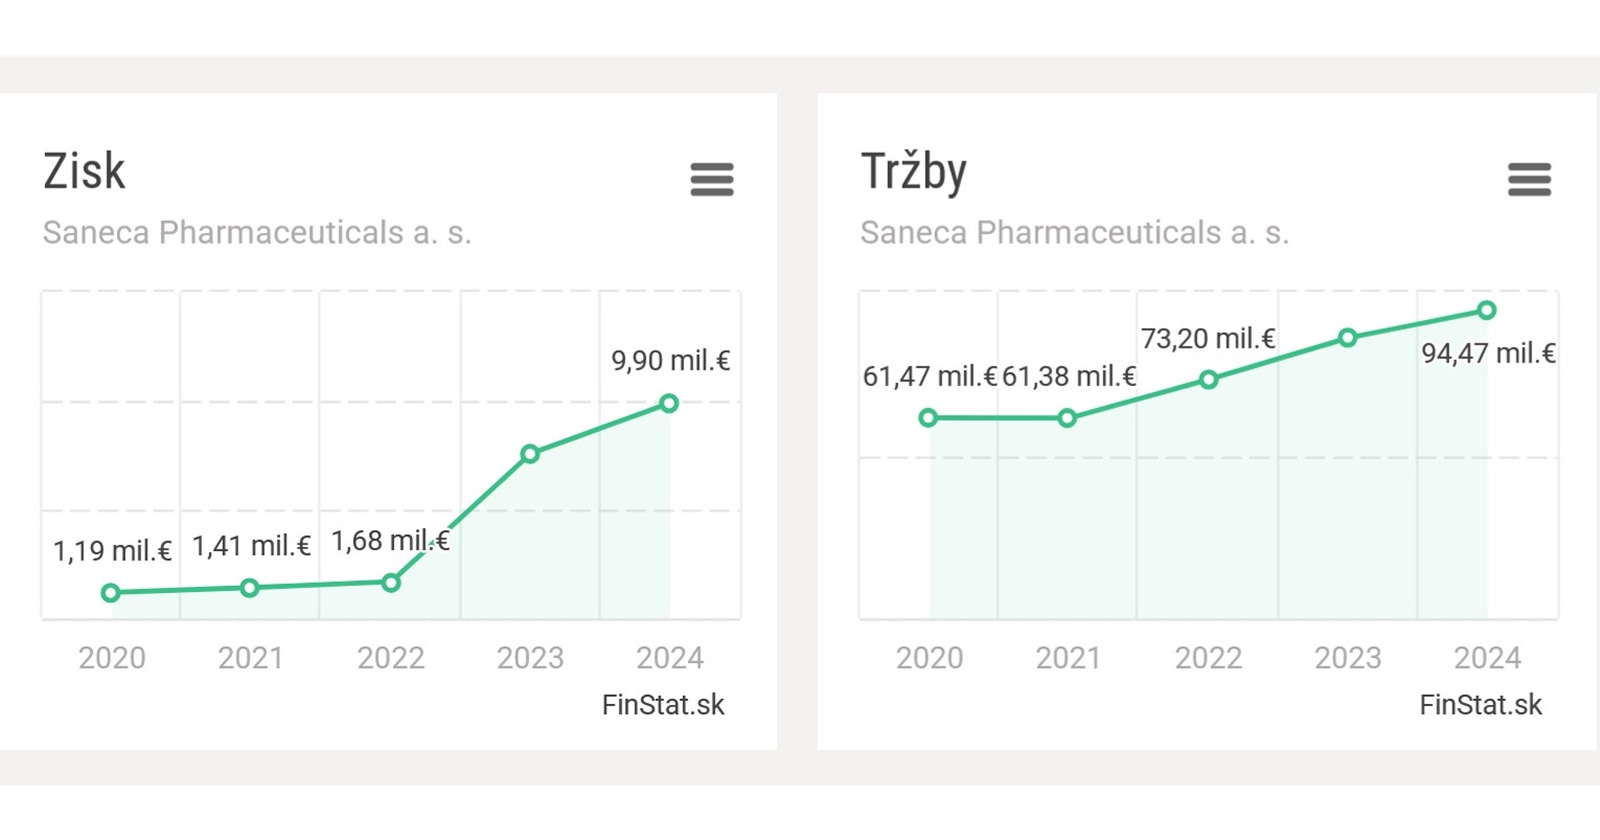The height and width of the screenshot is (840, 1600).
Task: Click the FinStat.sk link under Tržby chart
Action: click(1480, 705)
